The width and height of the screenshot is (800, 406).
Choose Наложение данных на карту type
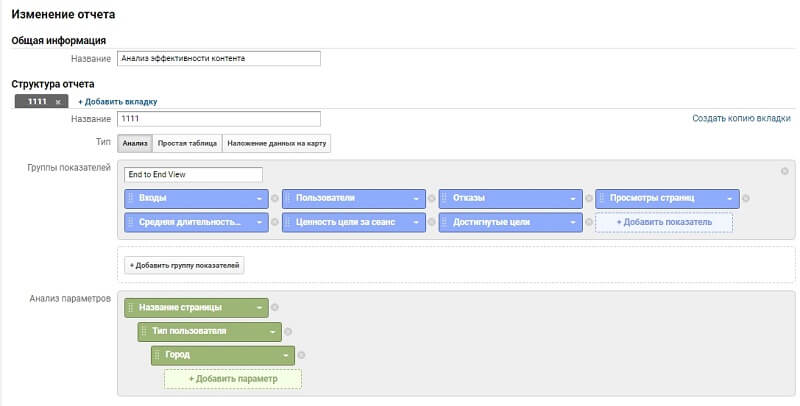(276, 144)
